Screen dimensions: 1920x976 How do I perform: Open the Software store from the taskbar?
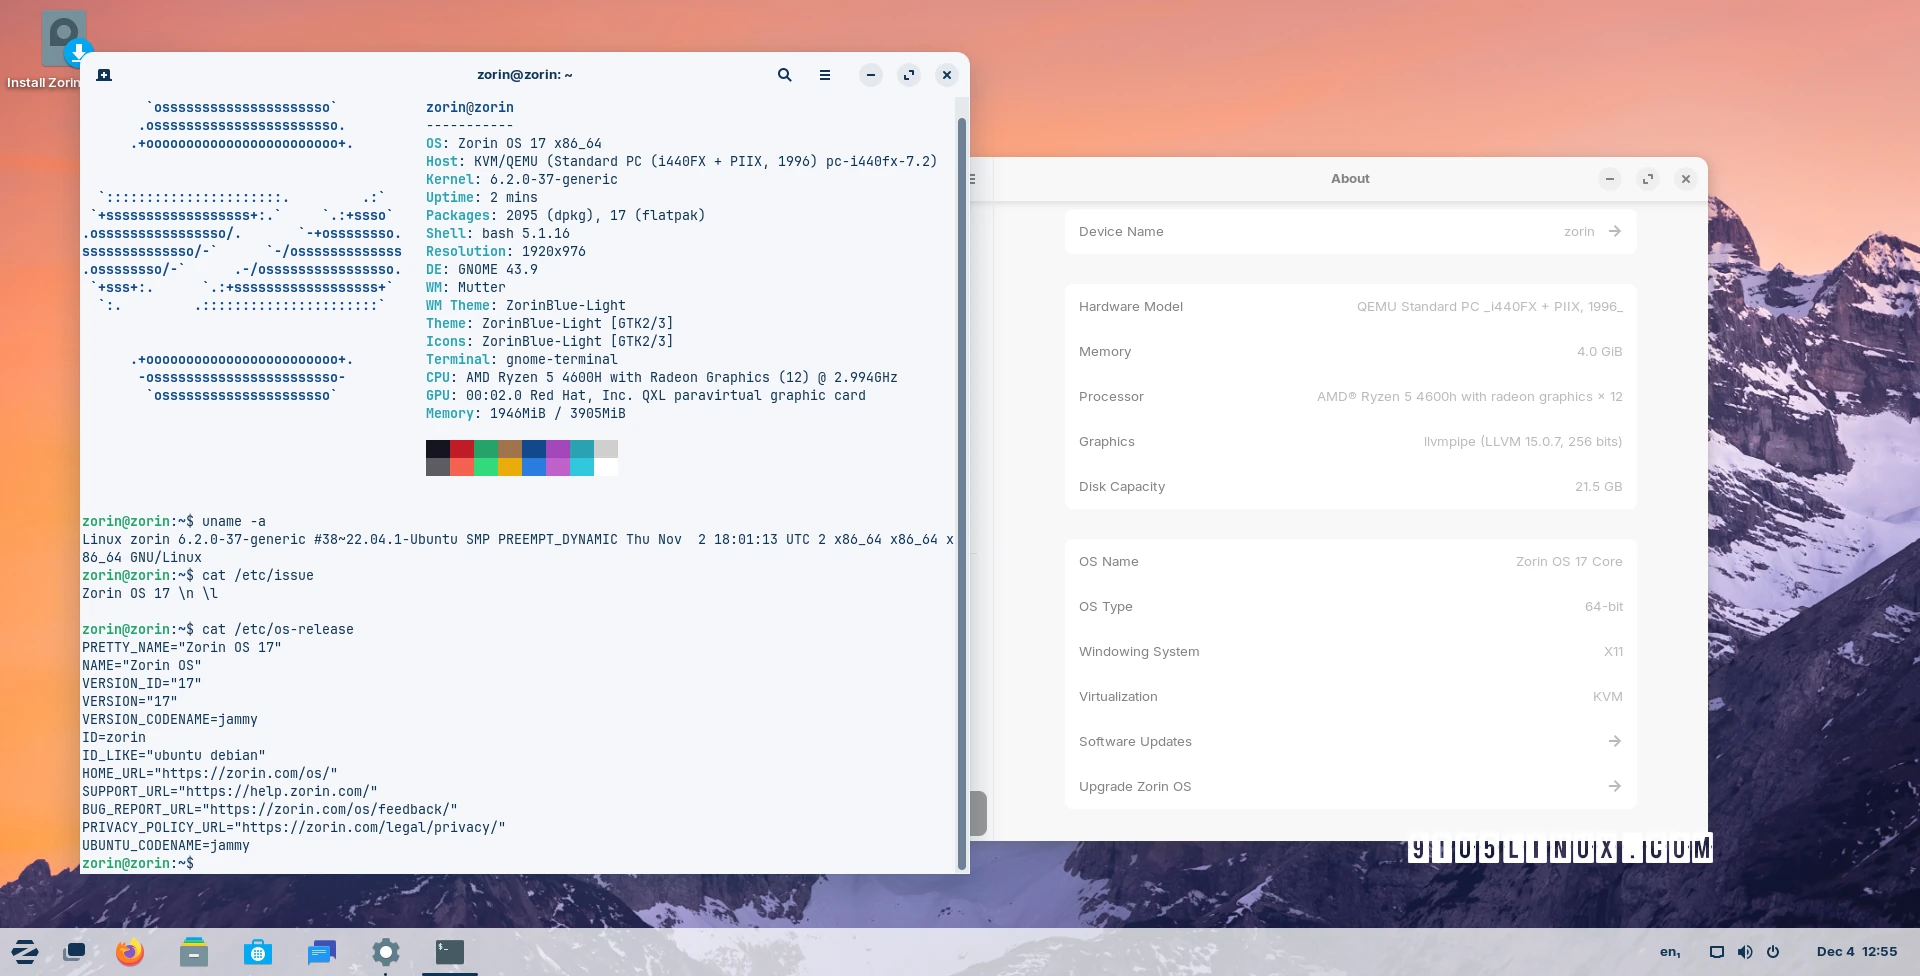click(x=257, y=951)
